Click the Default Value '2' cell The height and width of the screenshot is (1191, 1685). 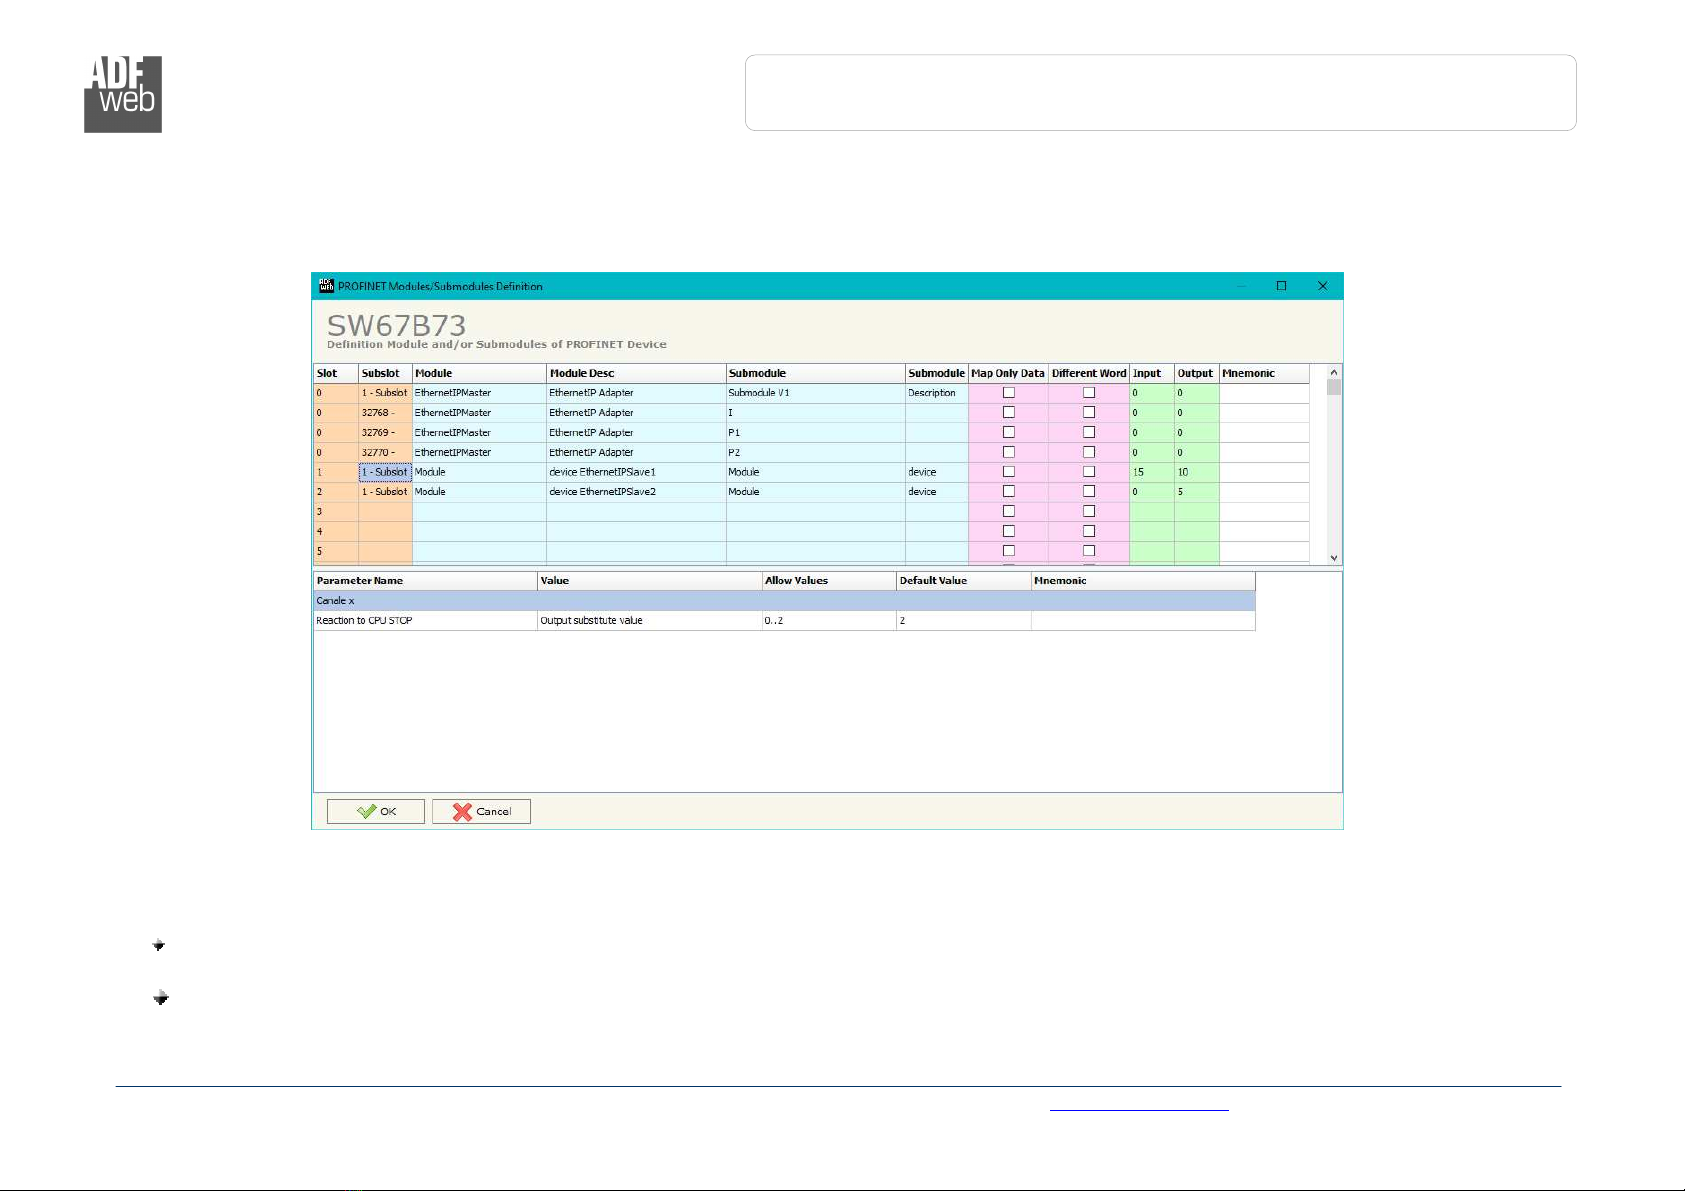click(x=963, y=621)
